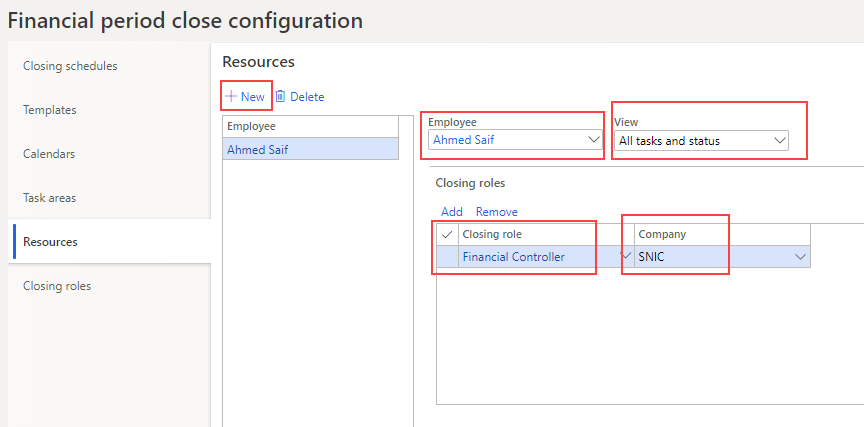Open the View dropdown for tasks and status
This screenshot has height=427, width=864.
pos(779,141)
